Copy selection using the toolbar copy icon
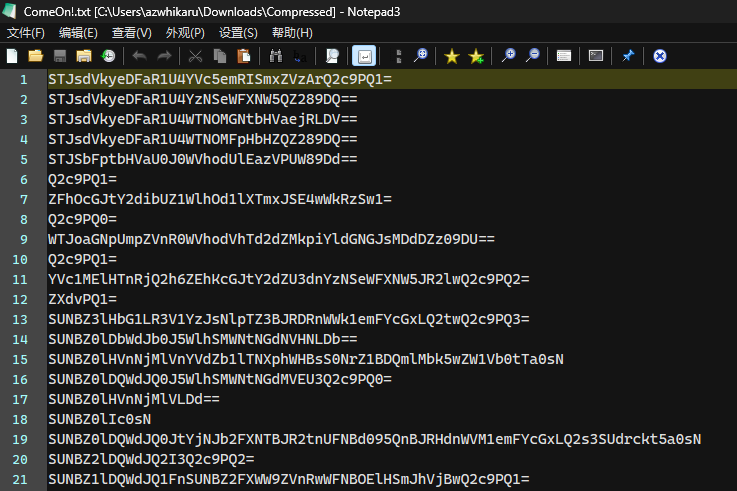This screenshot has height=491, width=737. coord(220,56)
